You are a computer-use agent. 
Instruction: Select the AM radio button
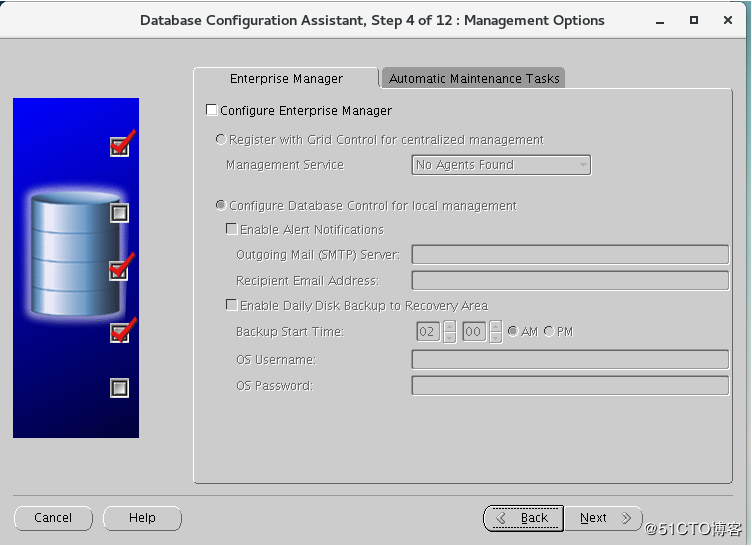[513, 331]
